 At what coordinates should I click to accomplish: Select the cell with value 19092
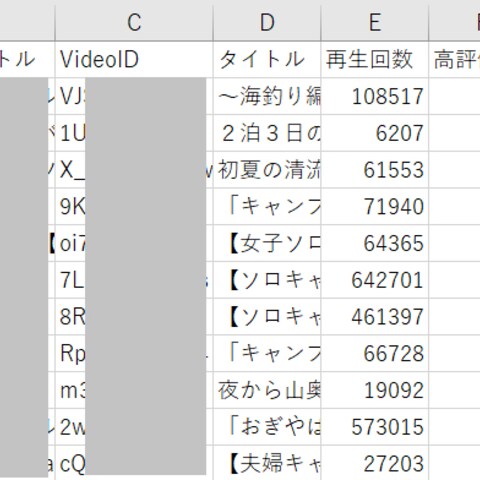(x=375, y=390)
